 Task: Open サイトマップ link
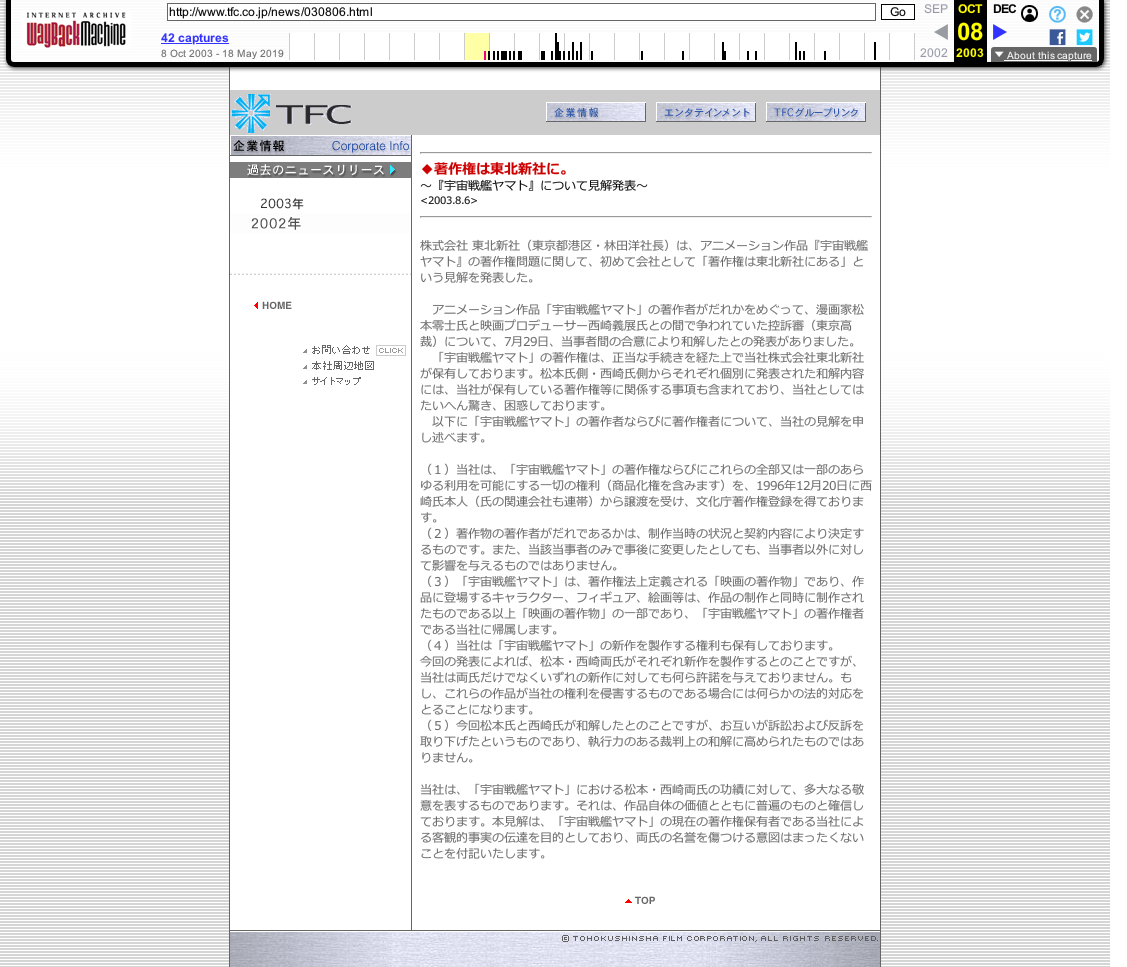click(x=336, y=381)
